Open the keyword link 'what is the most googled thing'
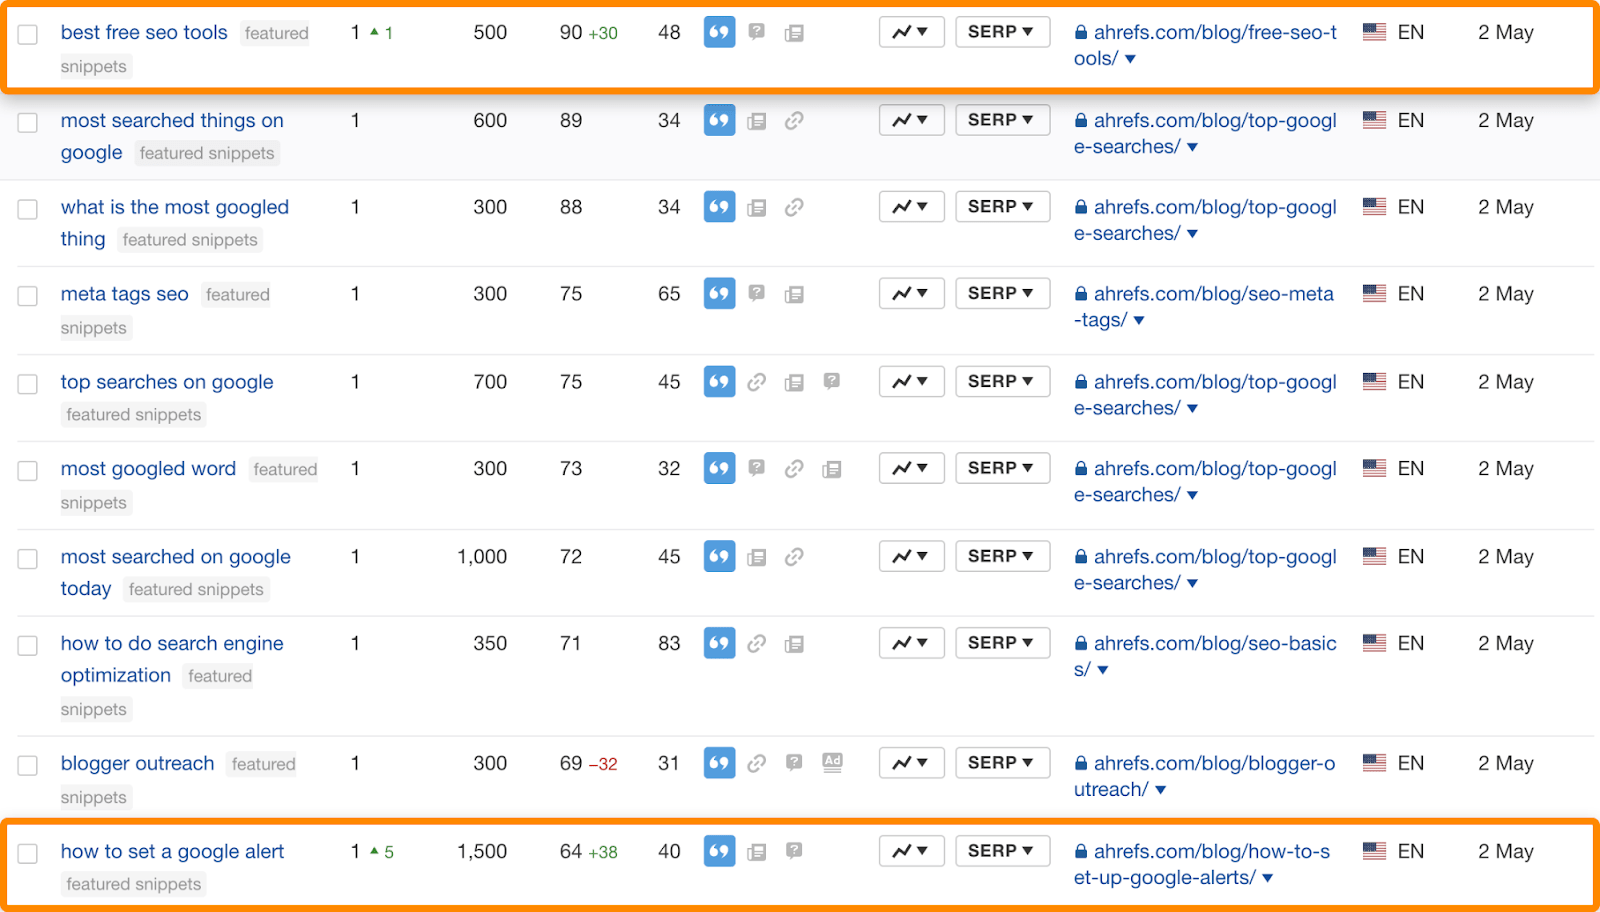 pyautogui.click(x=174, y=206)
